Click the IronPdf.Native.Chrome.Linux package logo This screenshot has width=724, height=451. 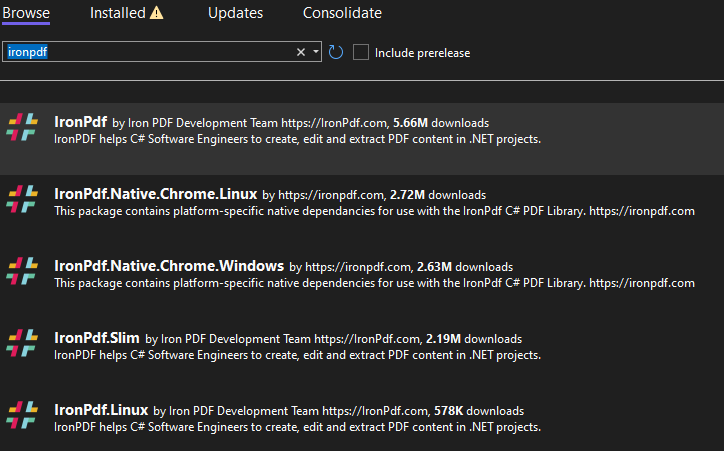click(22, 199)
